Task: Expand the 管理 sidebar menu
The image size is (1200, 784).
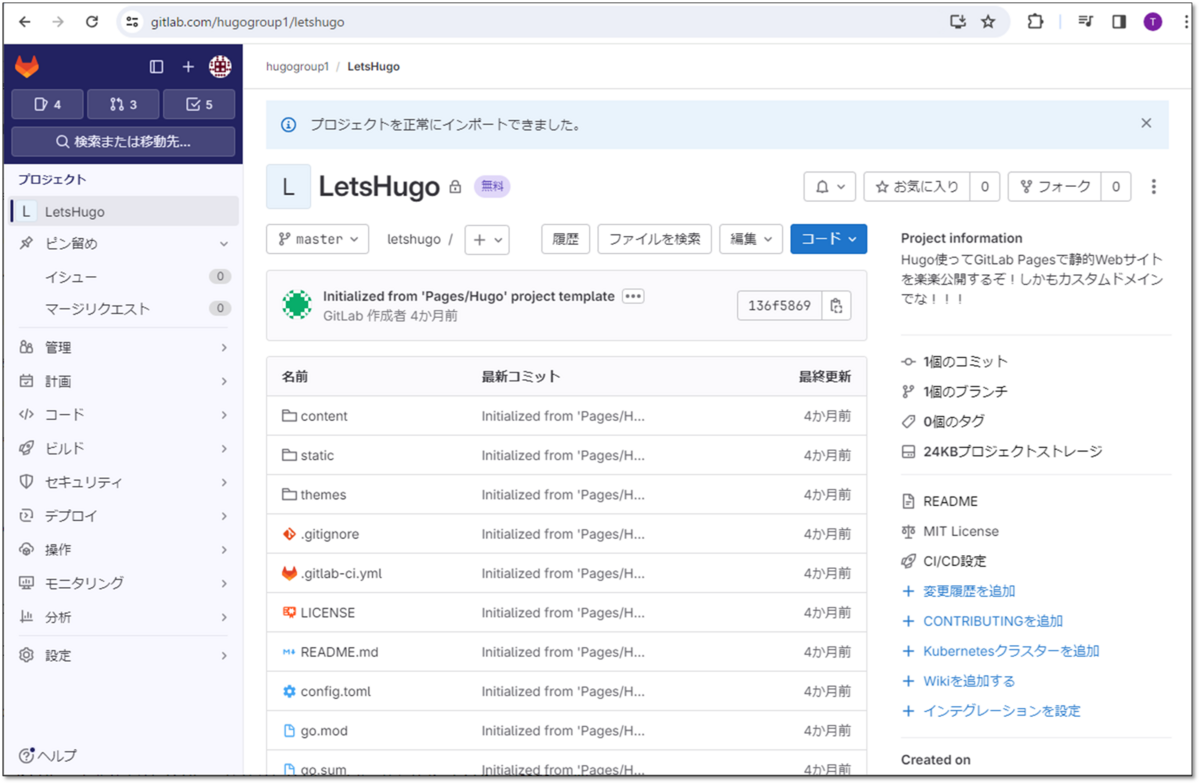Action: 125,347
